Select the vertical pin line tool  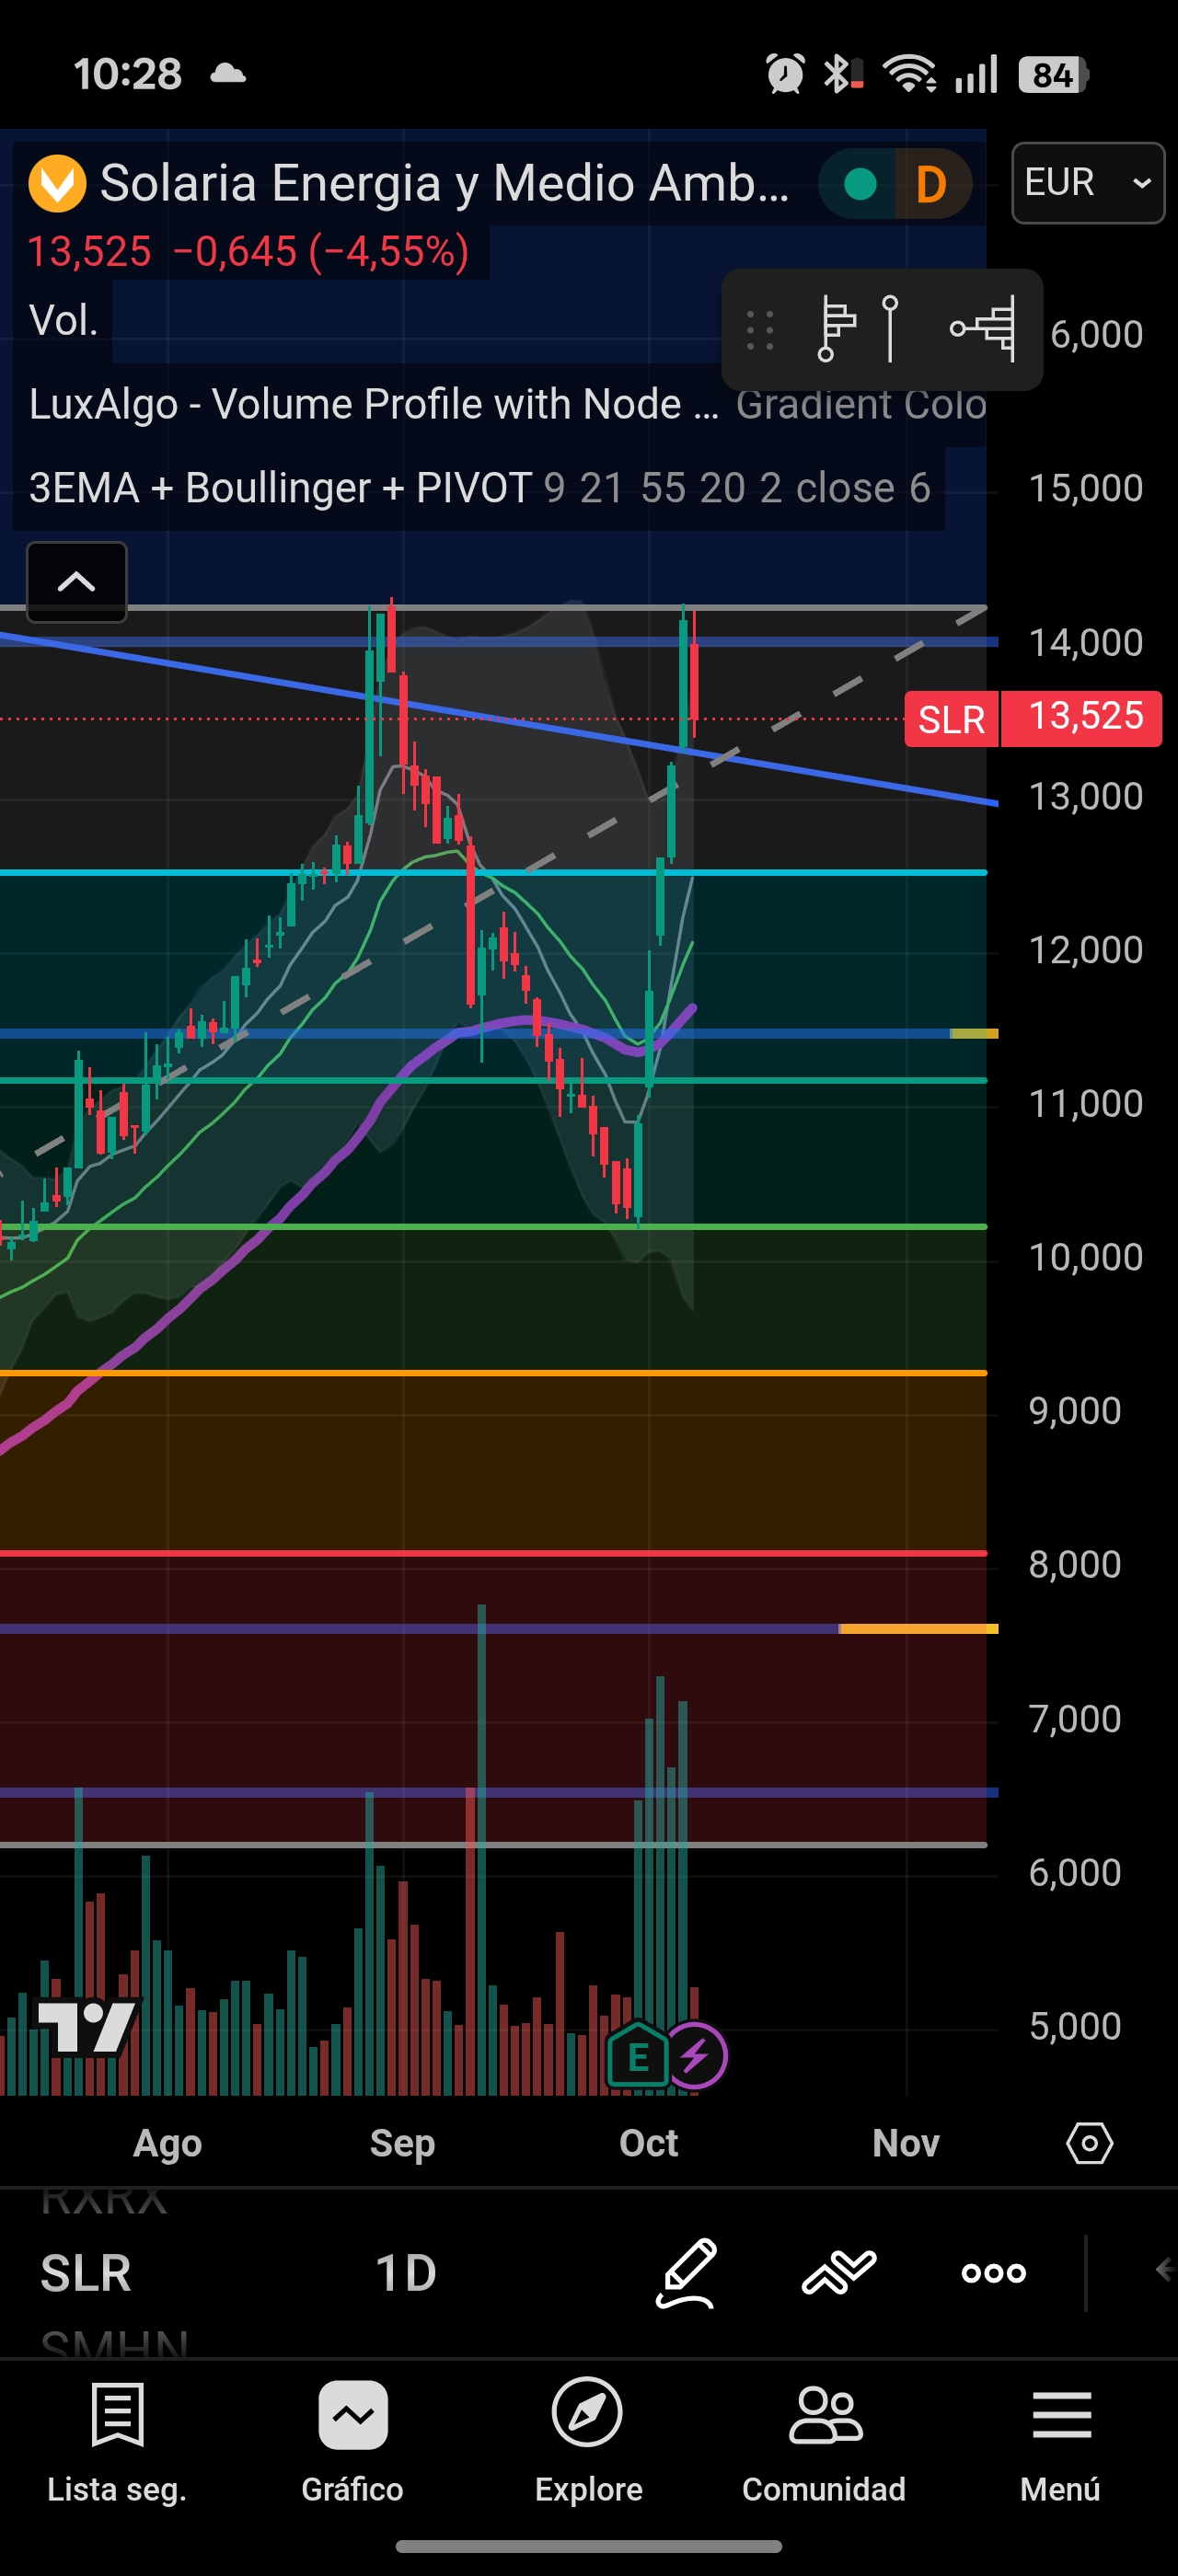890,328
